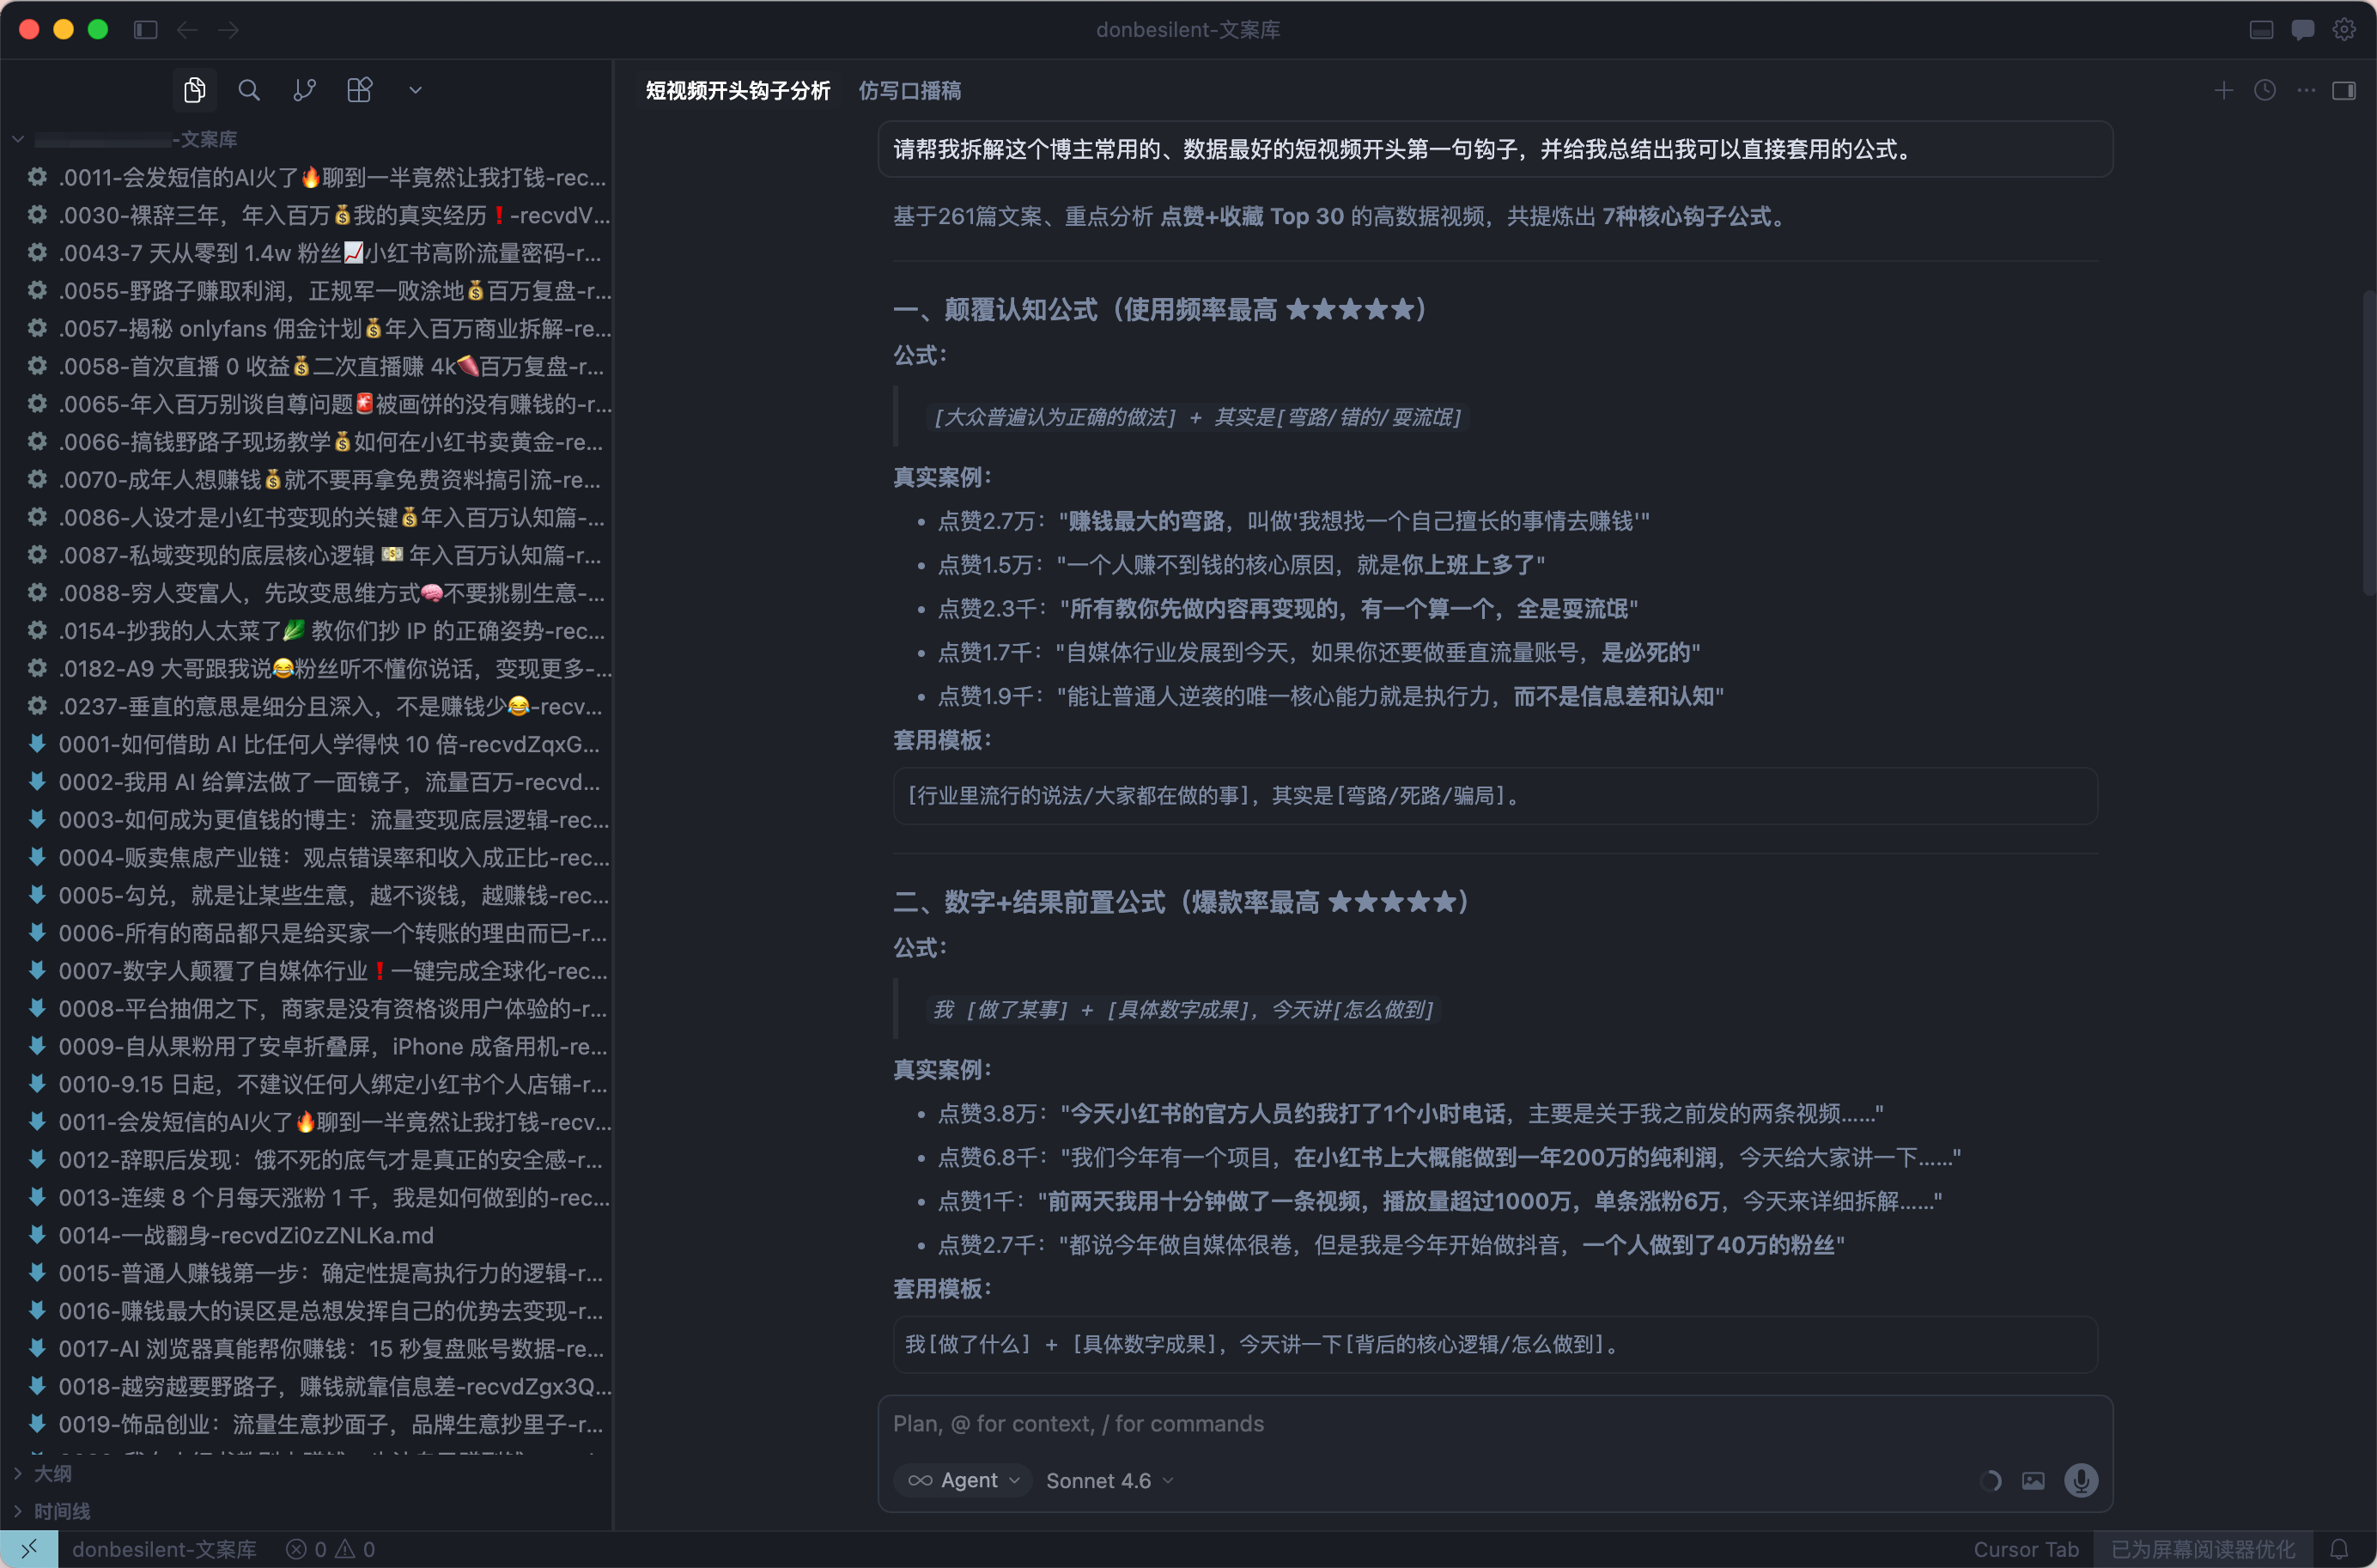Screen dimensions: 2377x1568
Task: Open the Sonnet 4.6 model dropdown
Action: 1110,1480
